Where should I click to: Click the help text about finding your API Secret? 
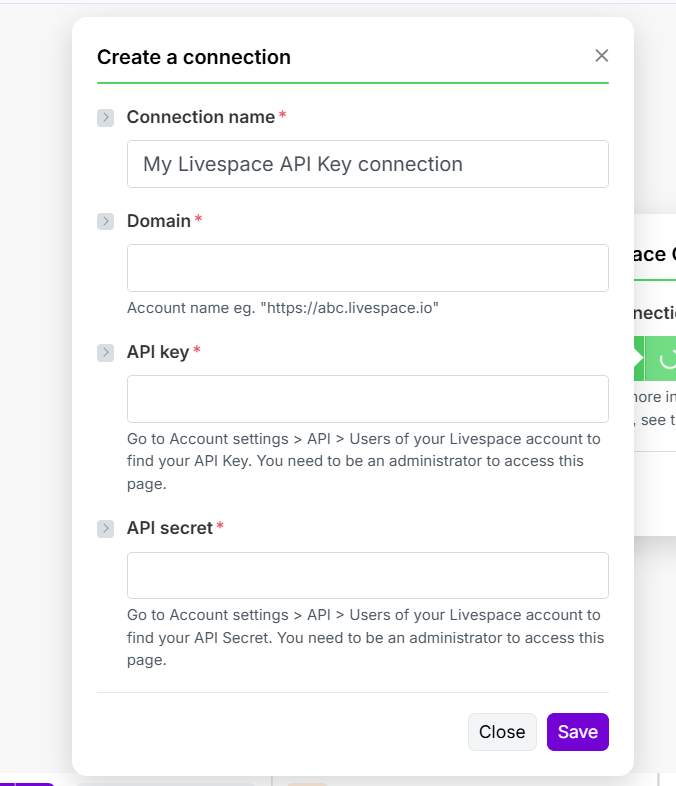364,637
